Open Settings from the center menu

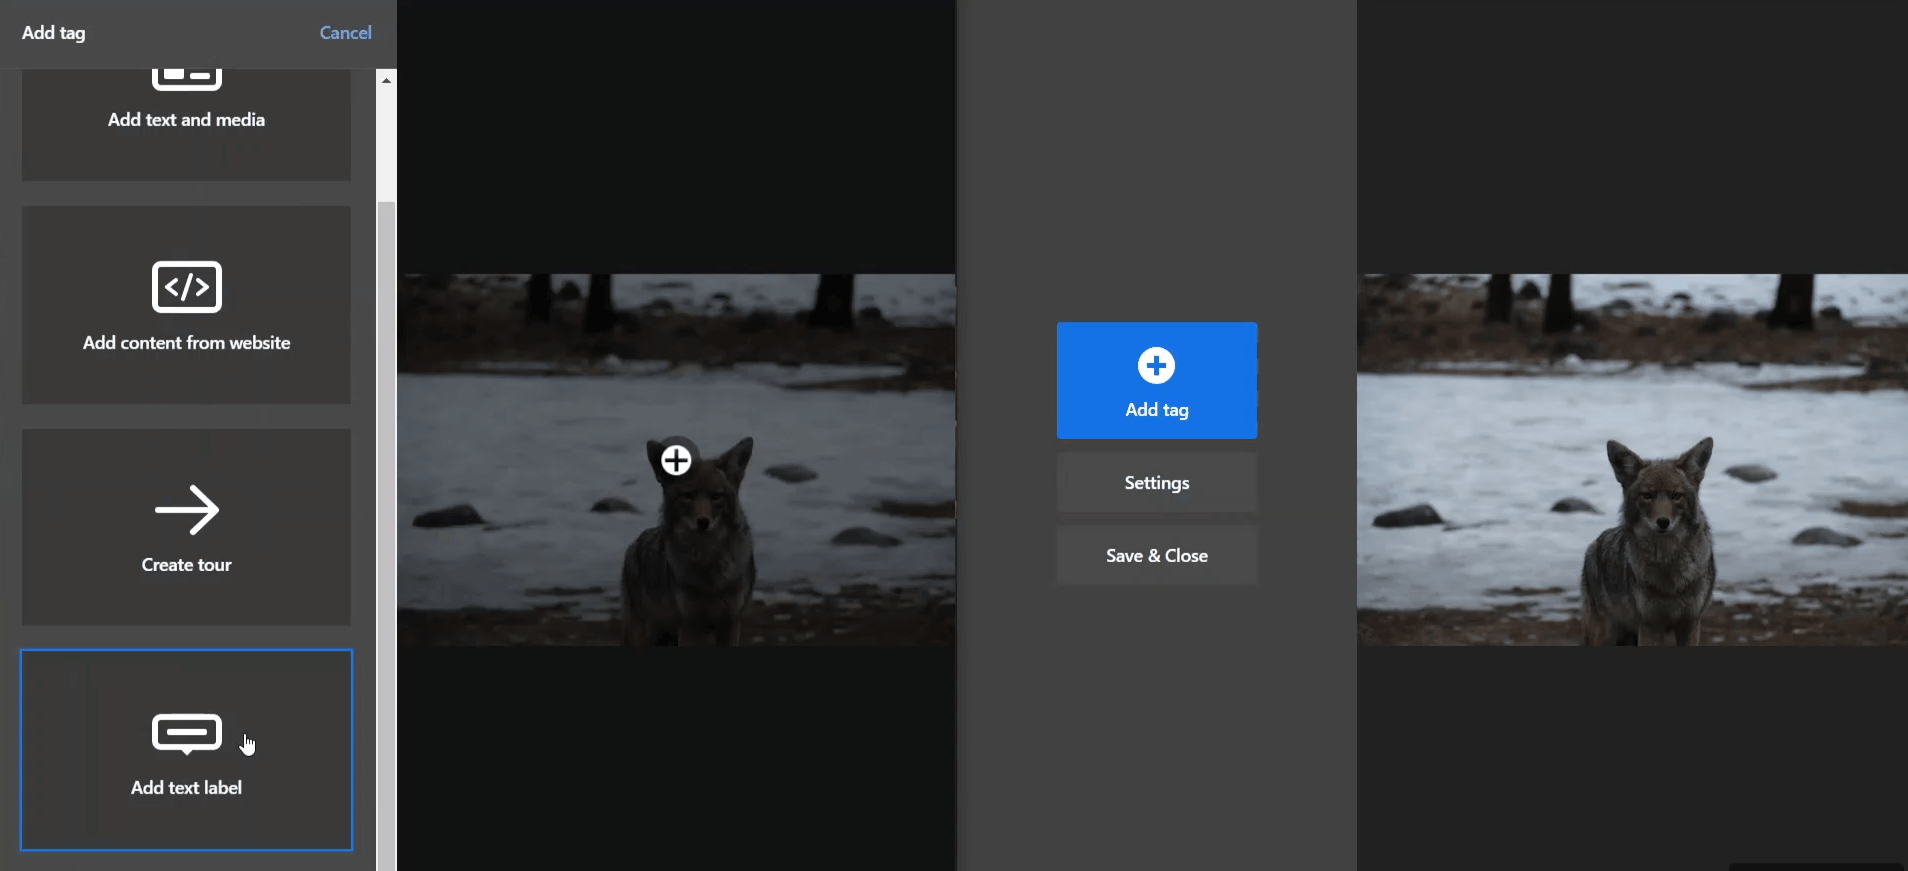click(1156, 483)
